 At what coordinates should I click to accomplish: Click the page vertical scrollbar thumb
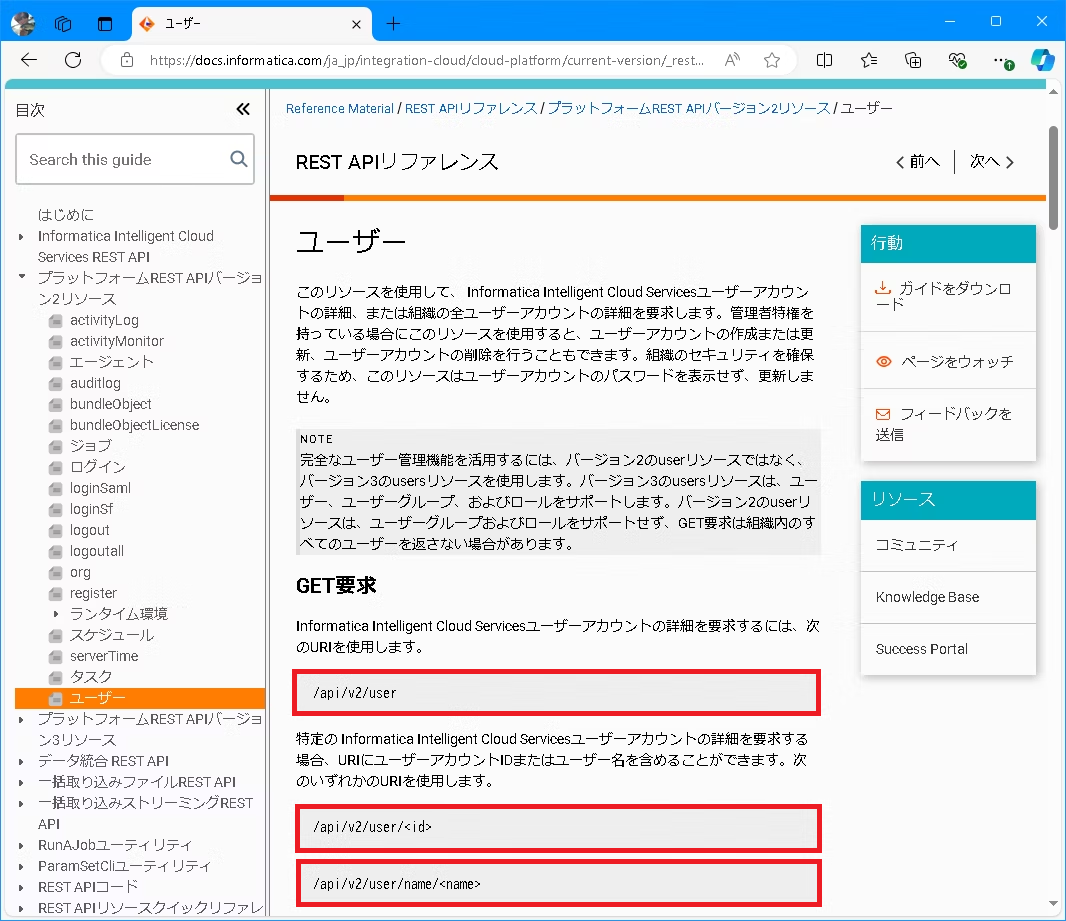point(1053,178)
